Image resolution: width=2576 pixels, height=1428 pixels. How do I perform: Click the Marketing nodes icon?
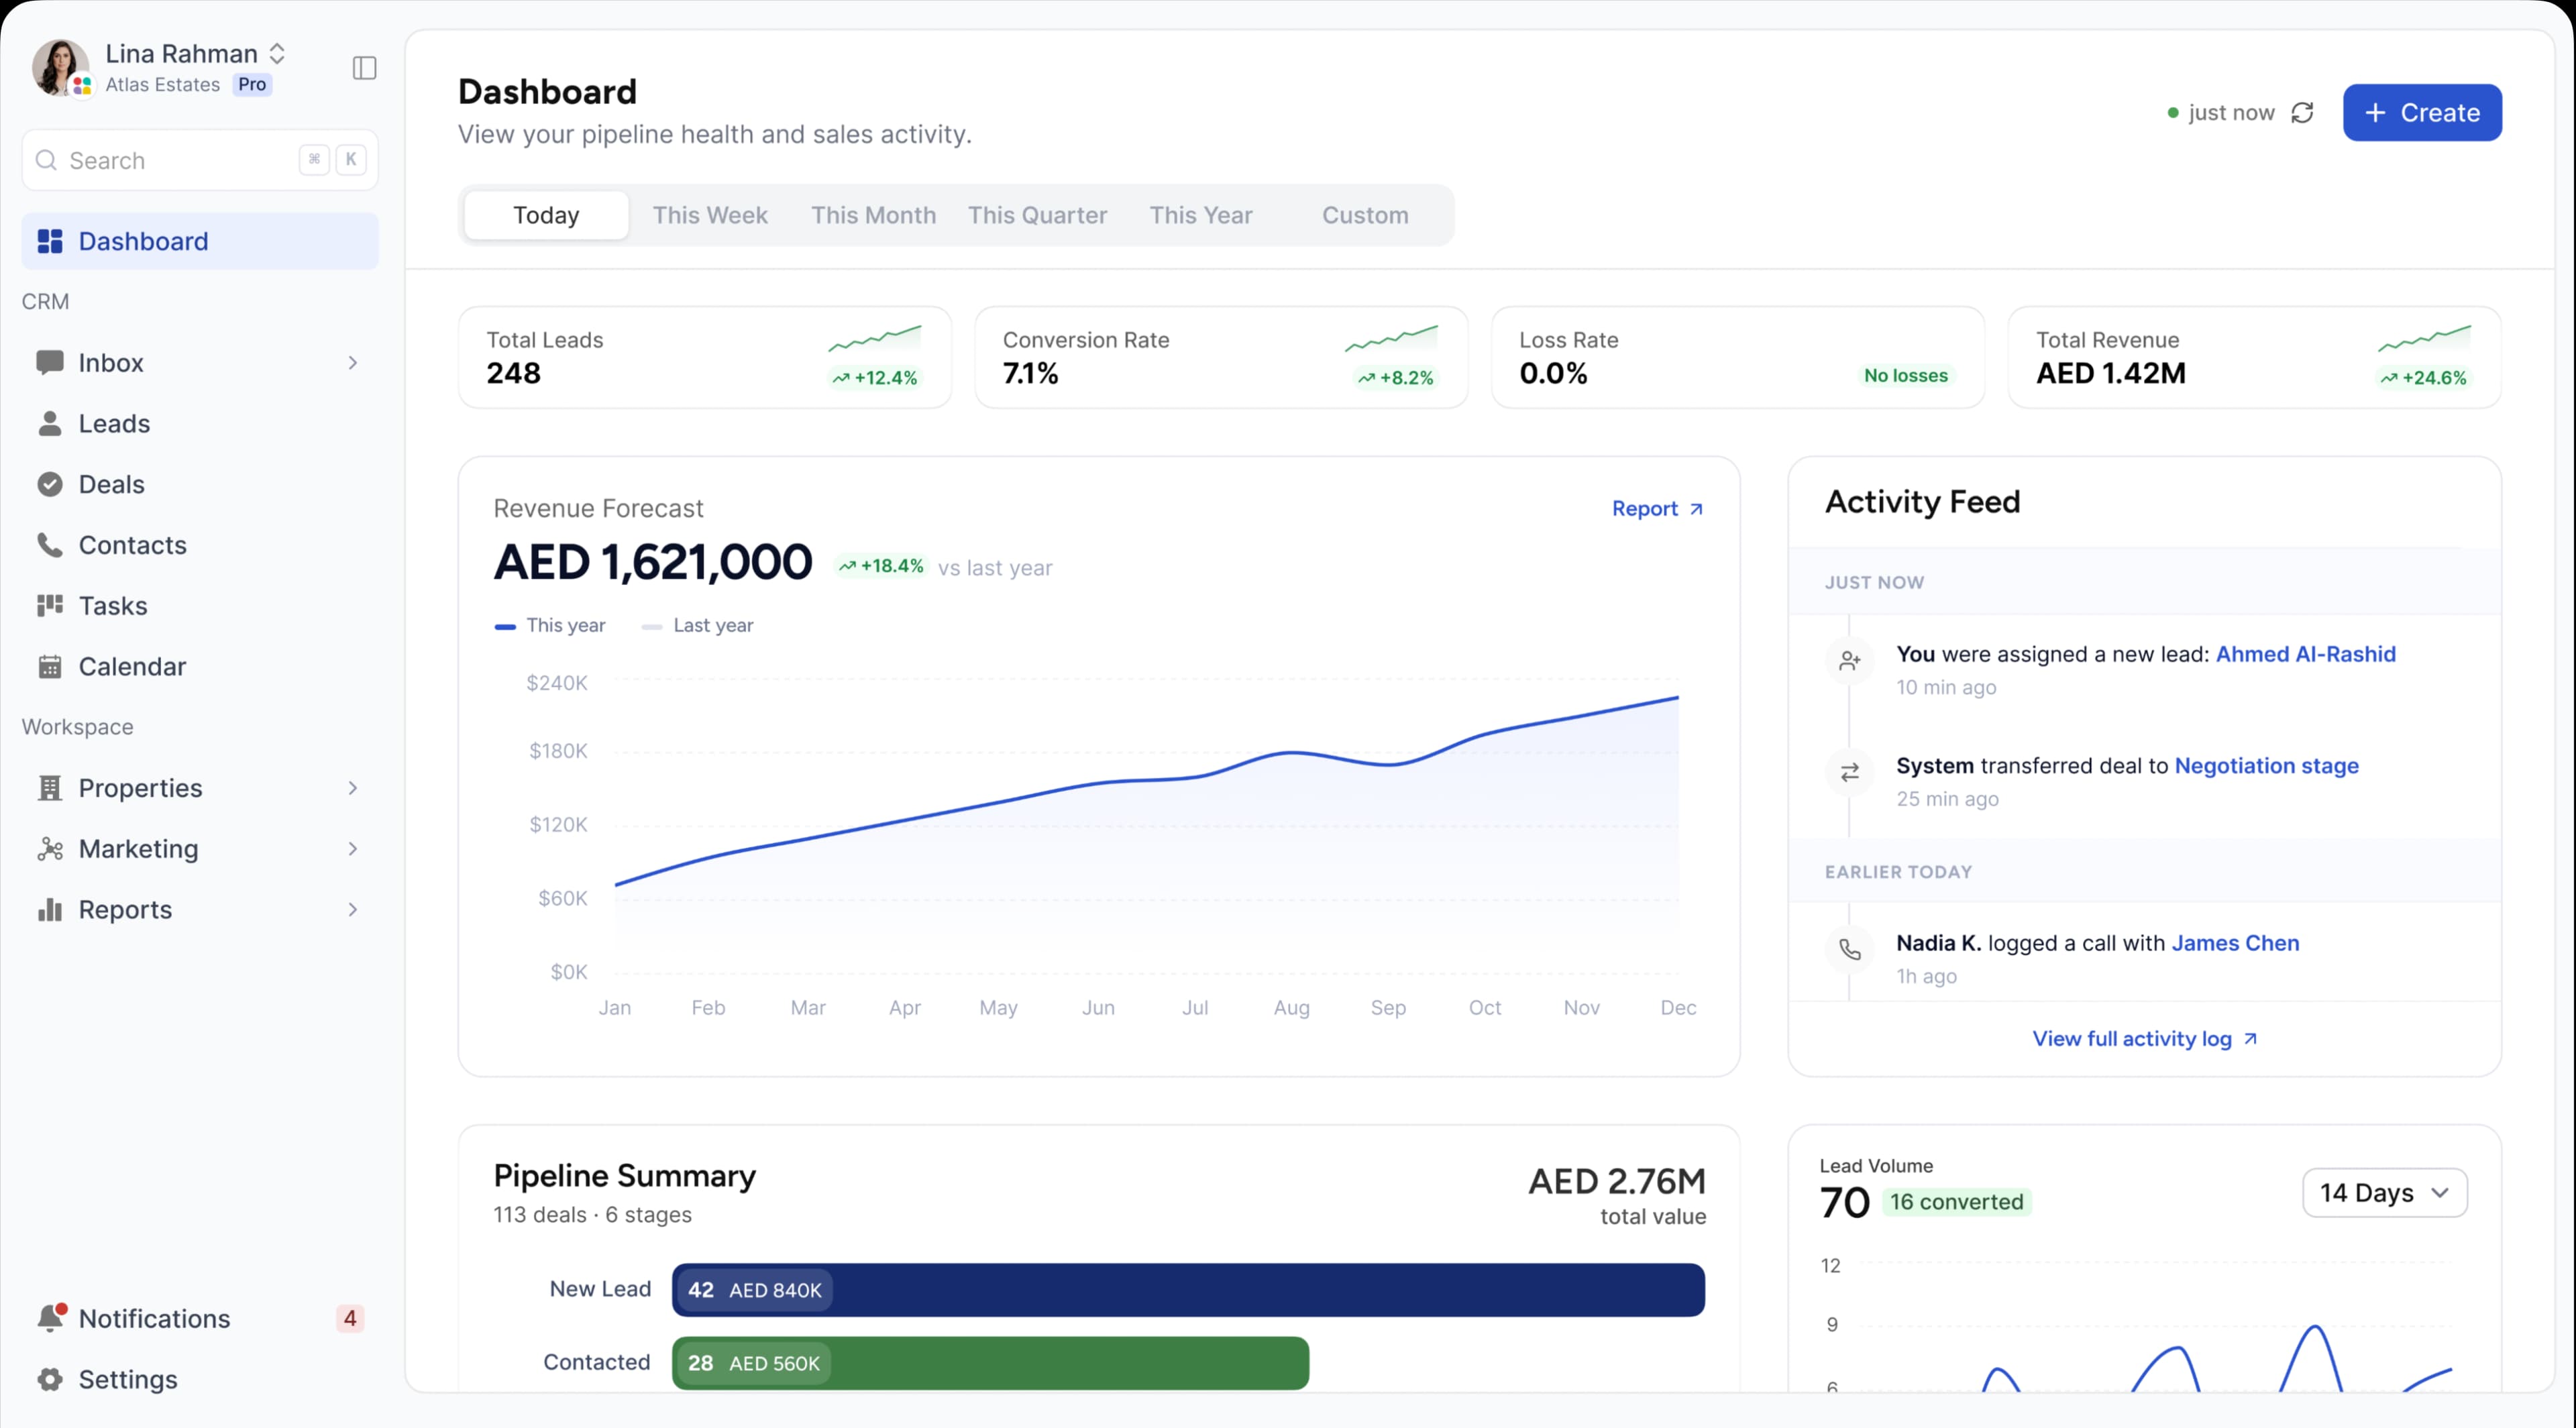tap(49, 849)
